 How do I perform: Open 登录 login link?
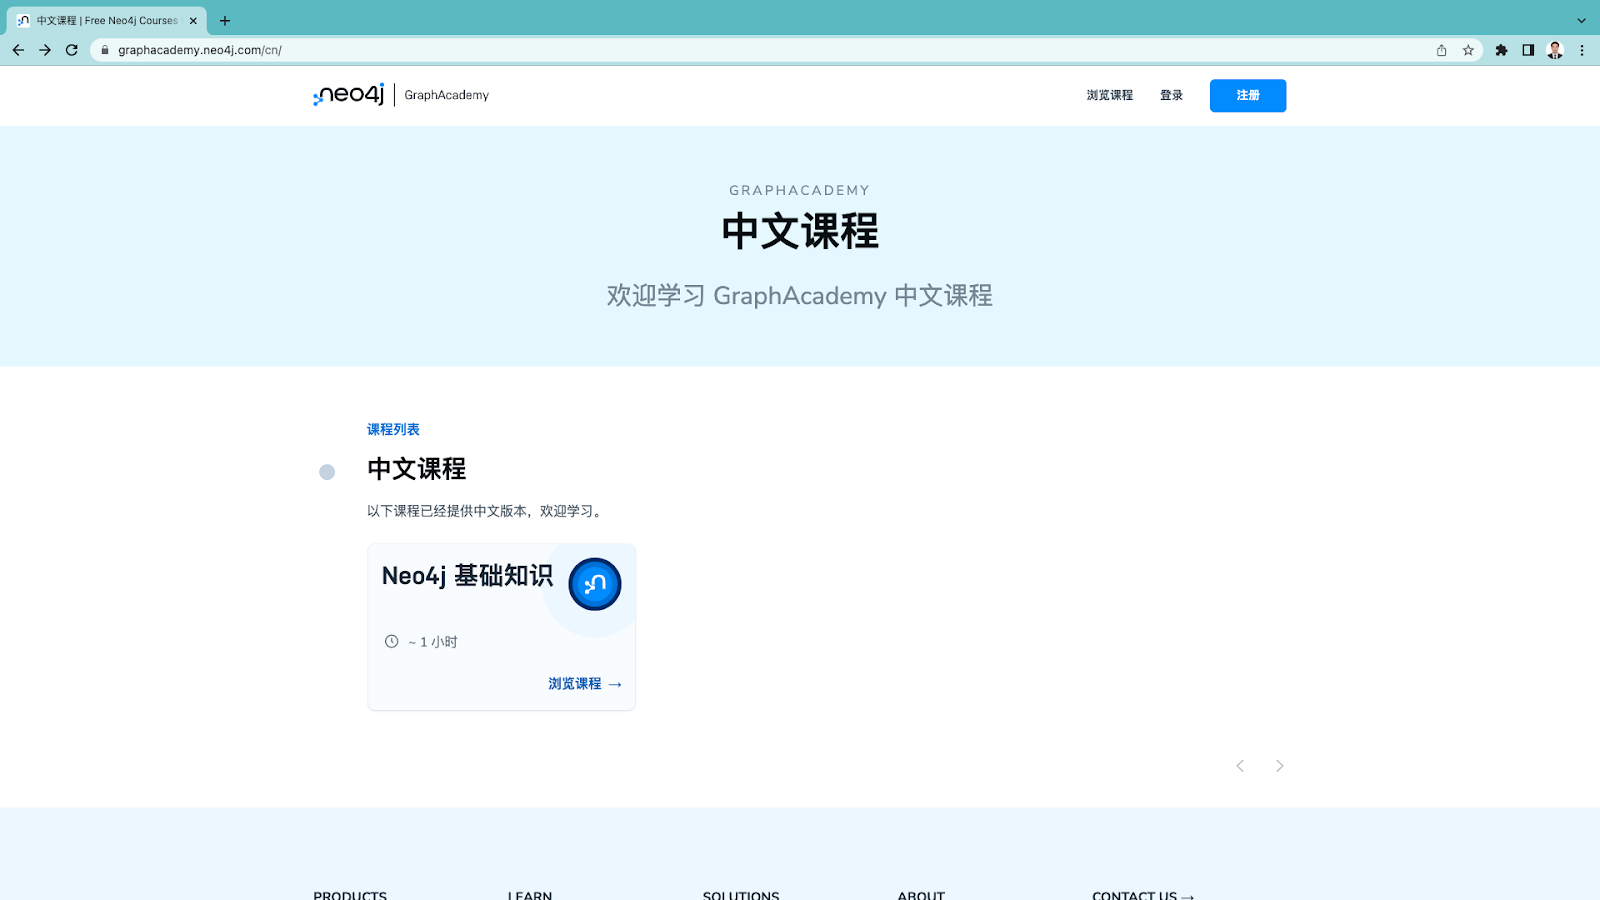tap(1171, 96)
